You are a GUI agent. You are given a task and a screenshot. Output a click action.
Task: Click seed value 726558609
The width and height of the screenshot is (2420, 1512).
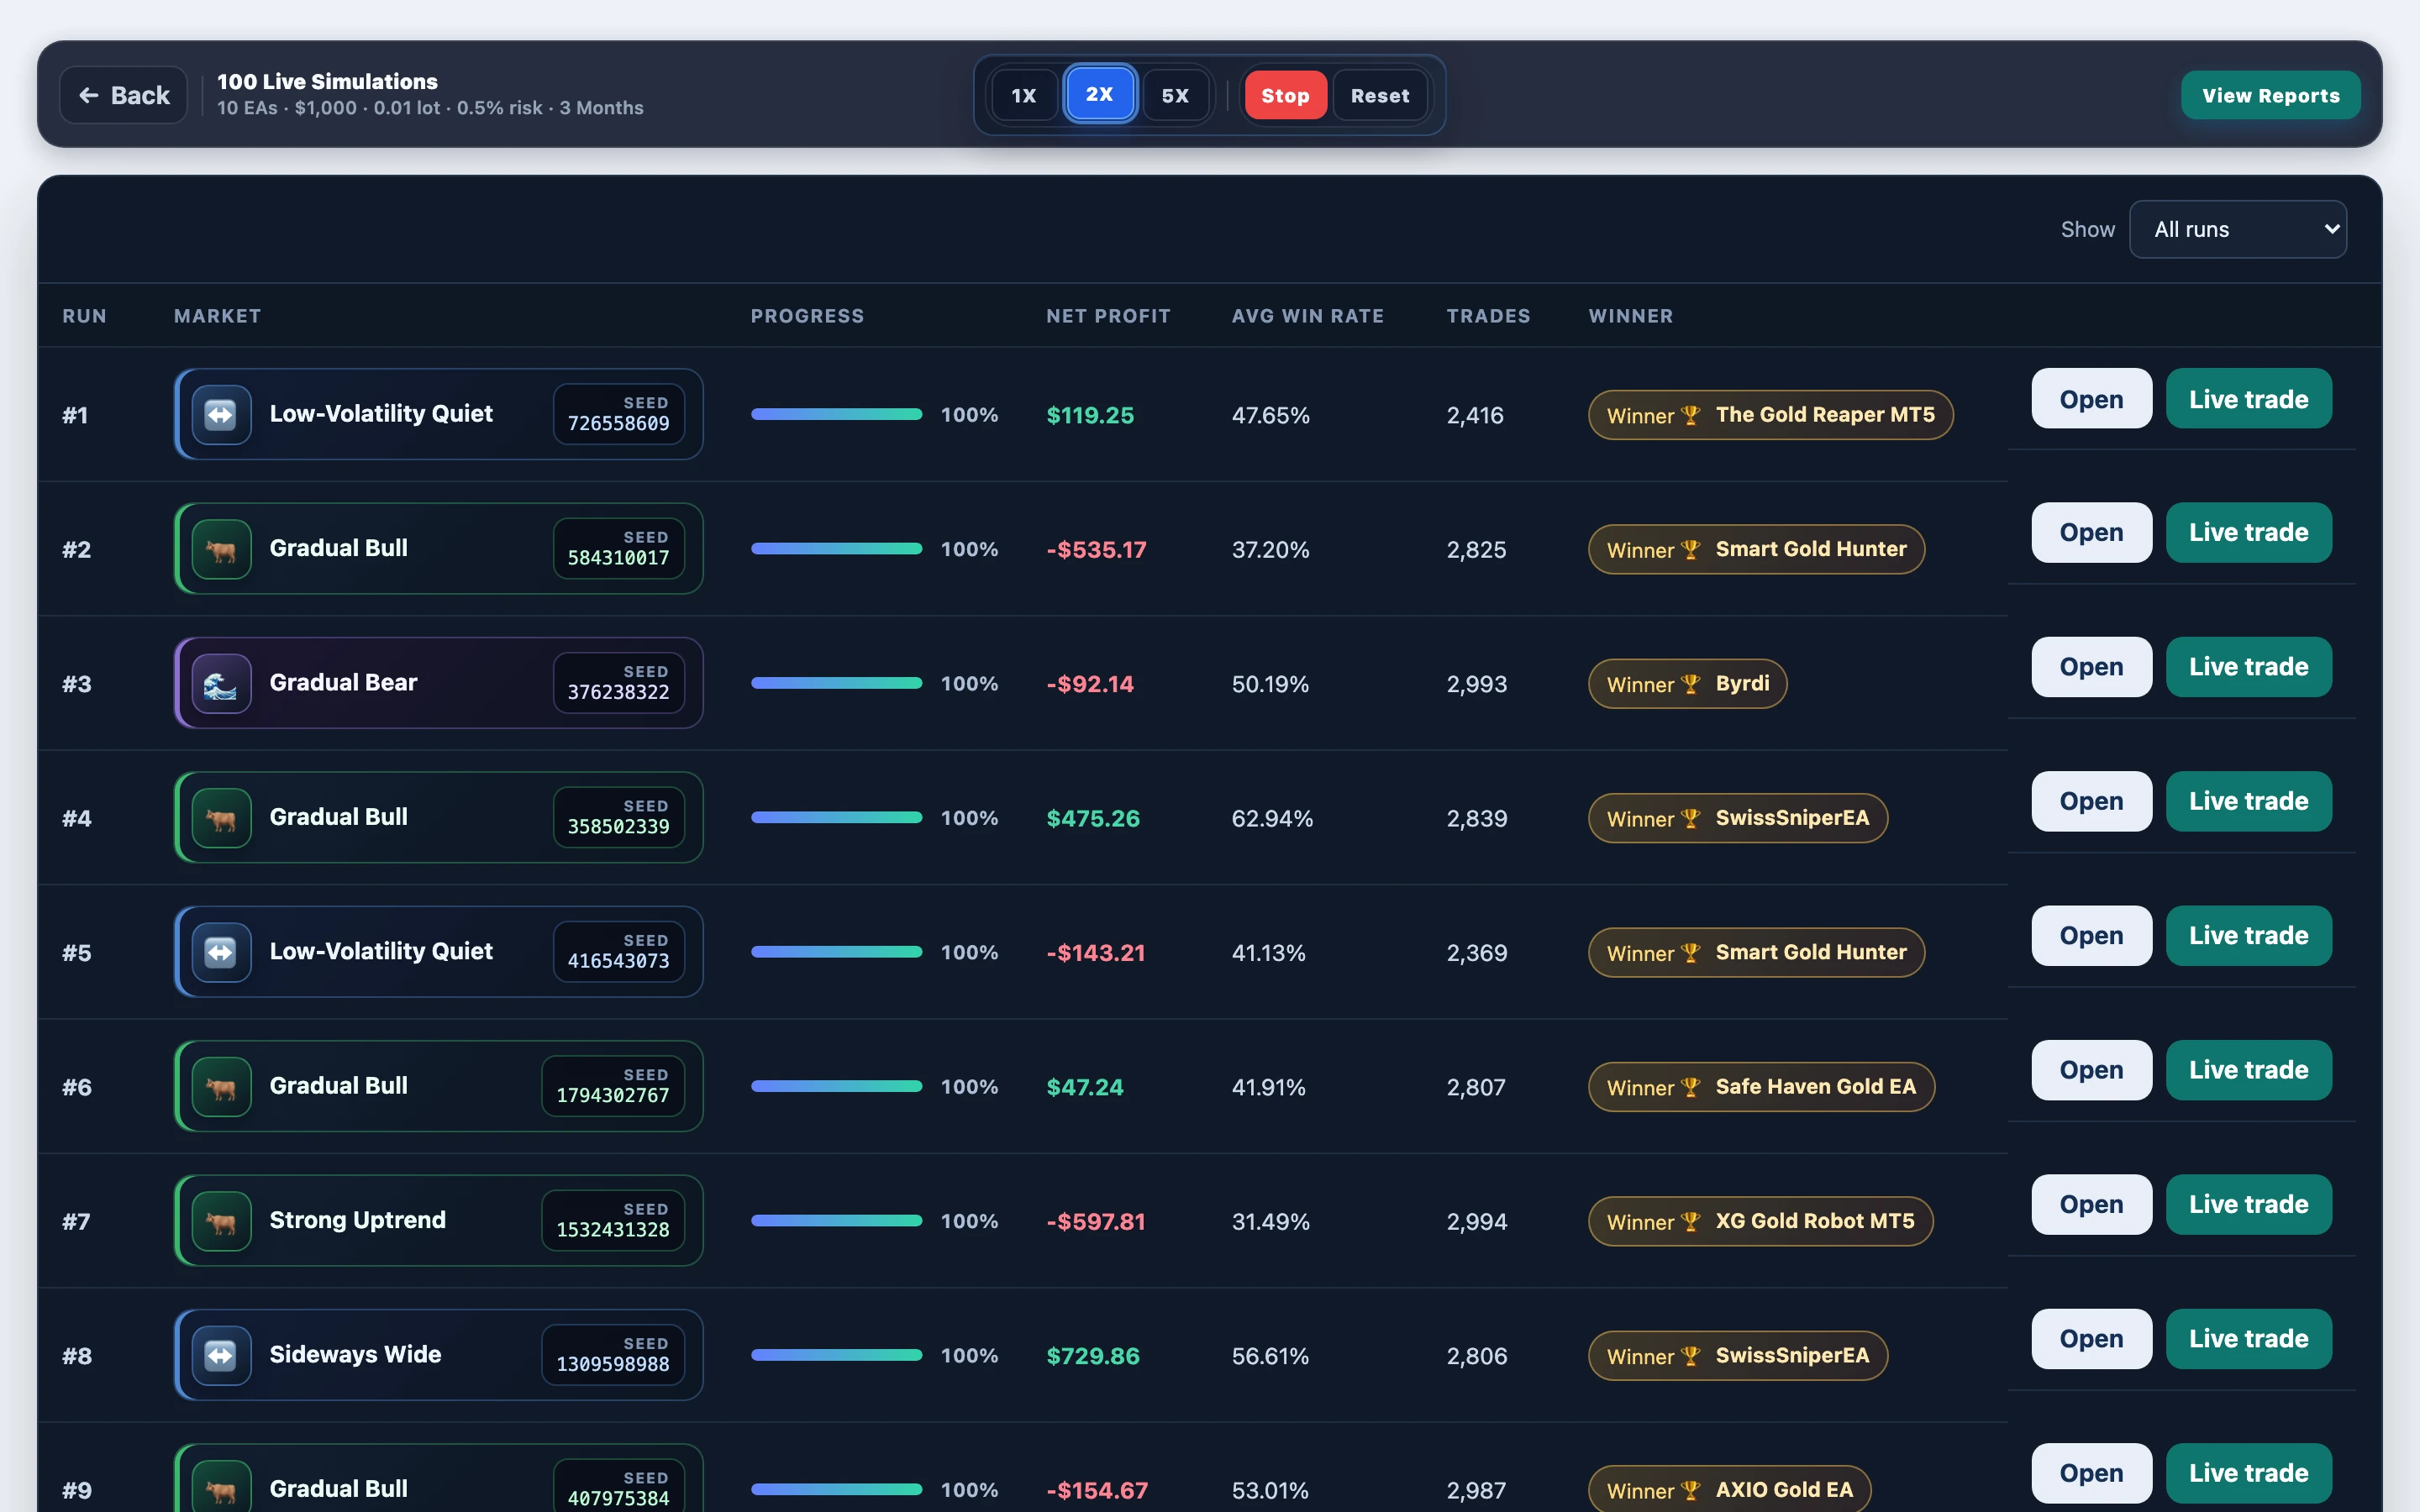click(619, 423)
